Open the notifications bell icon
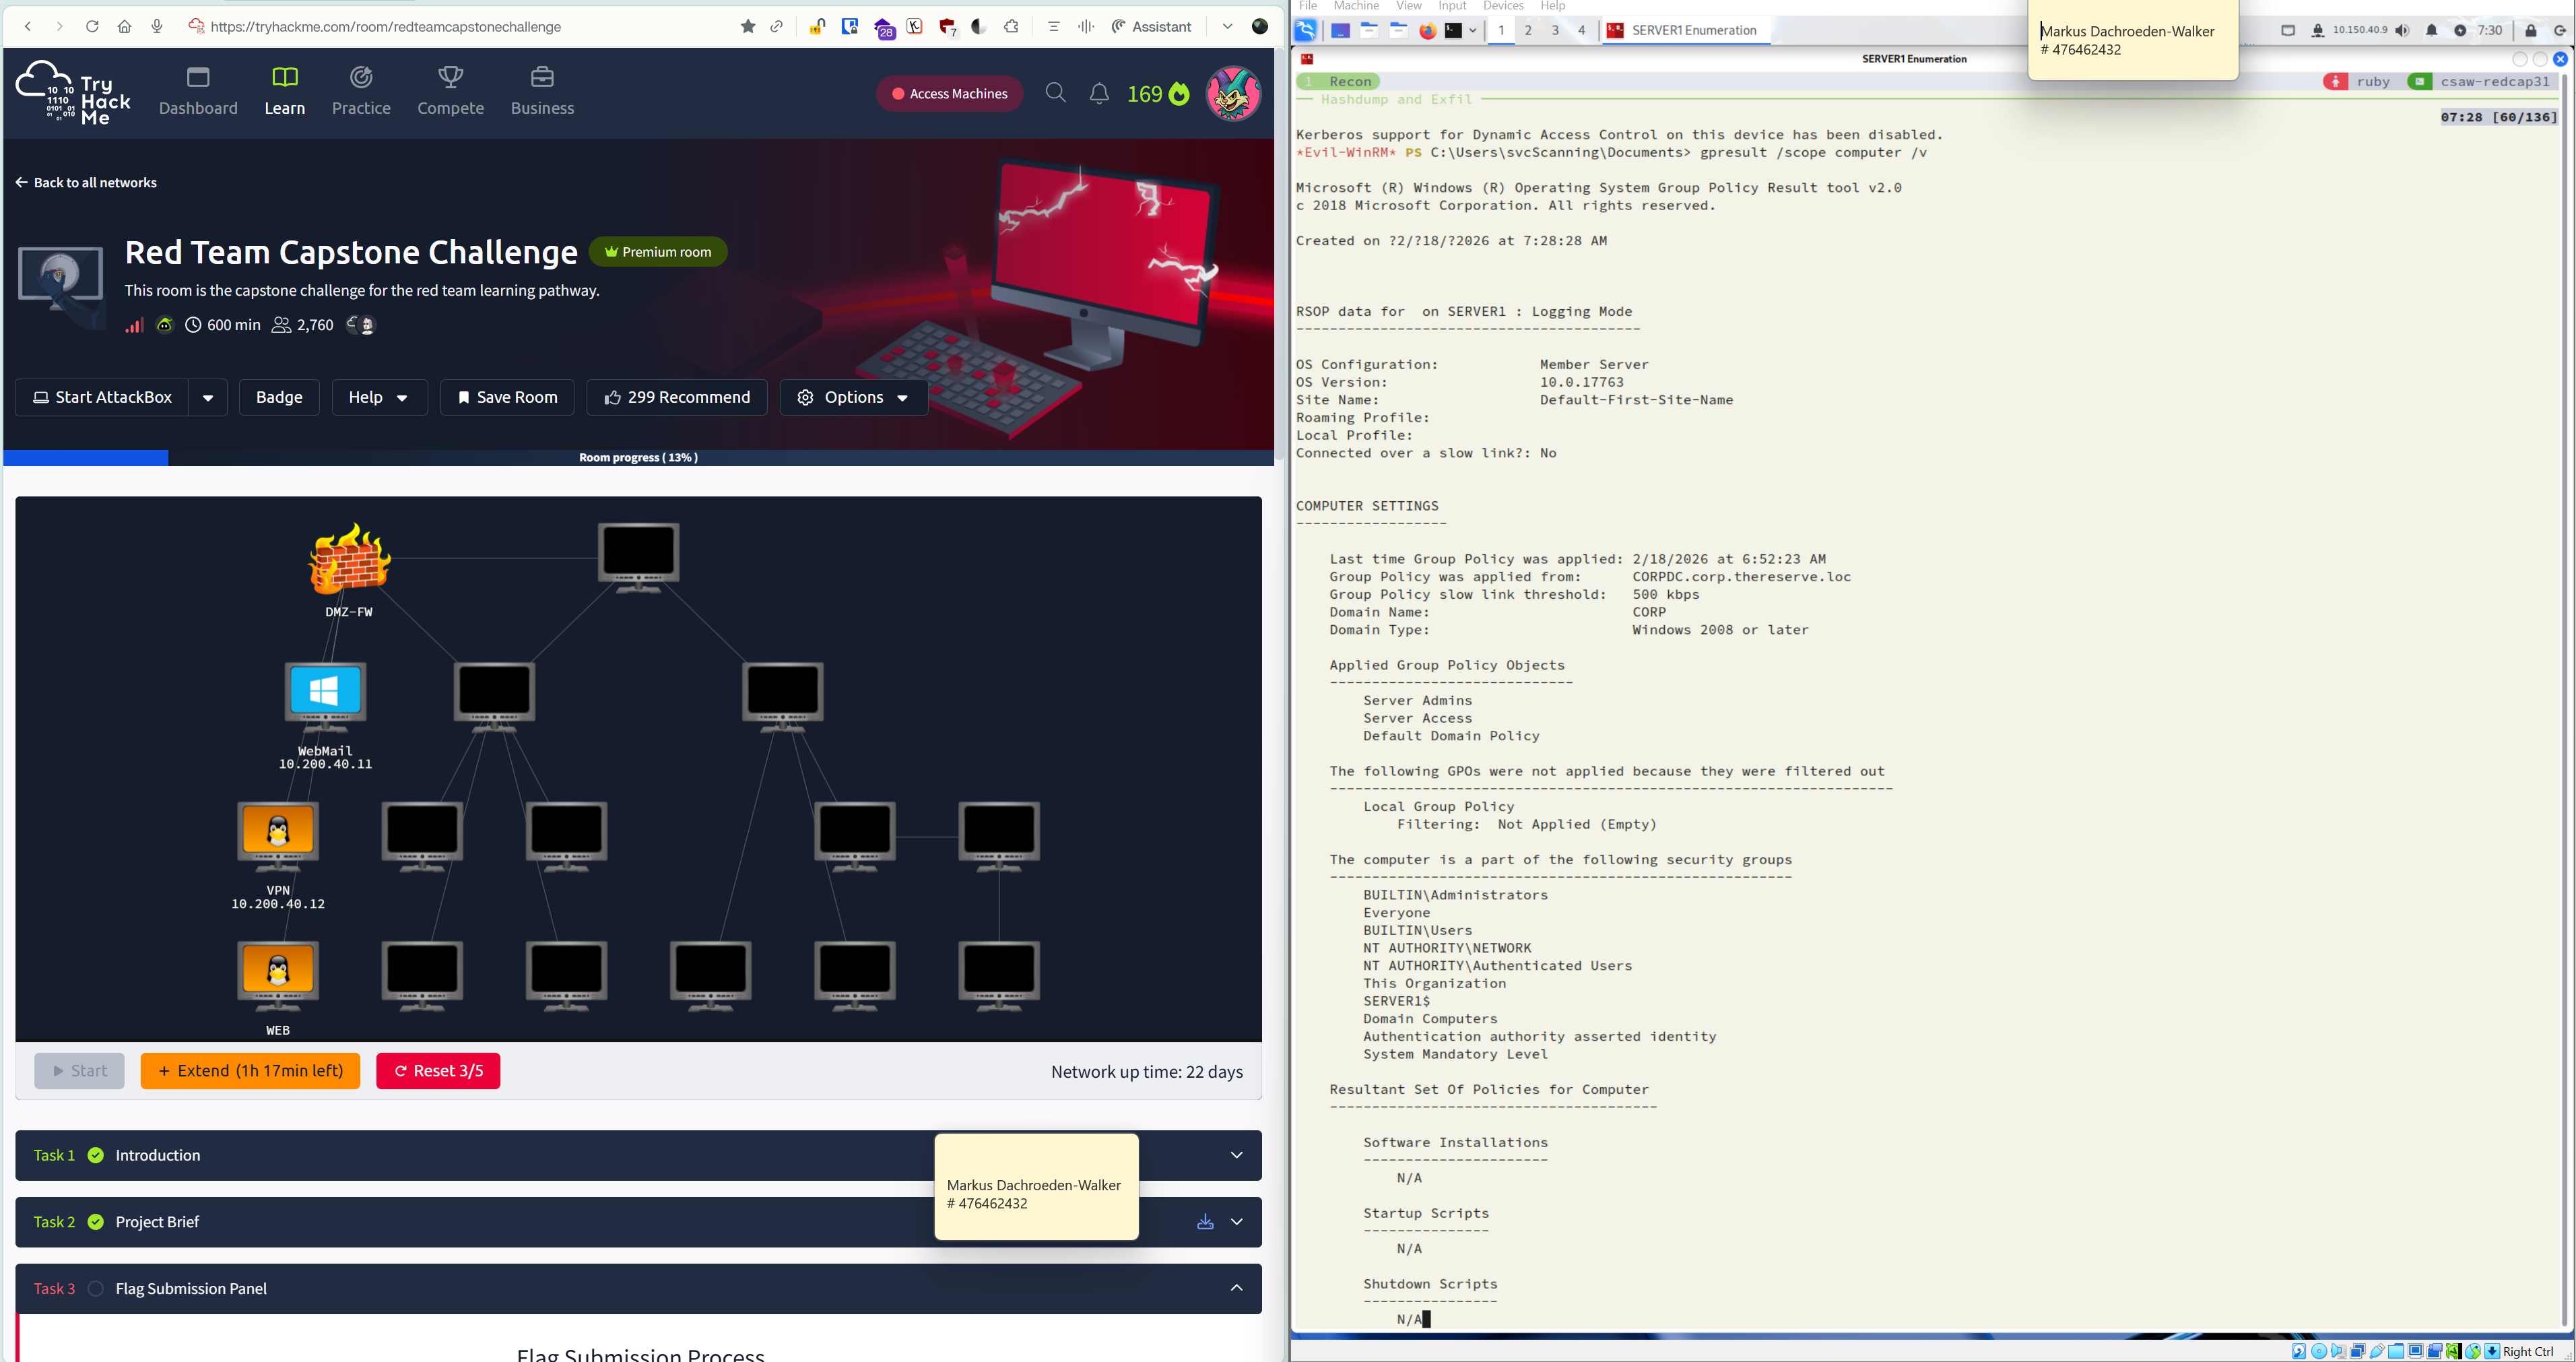The height and width of the screenshot is (1362, 2576). tap(1098, 93)
